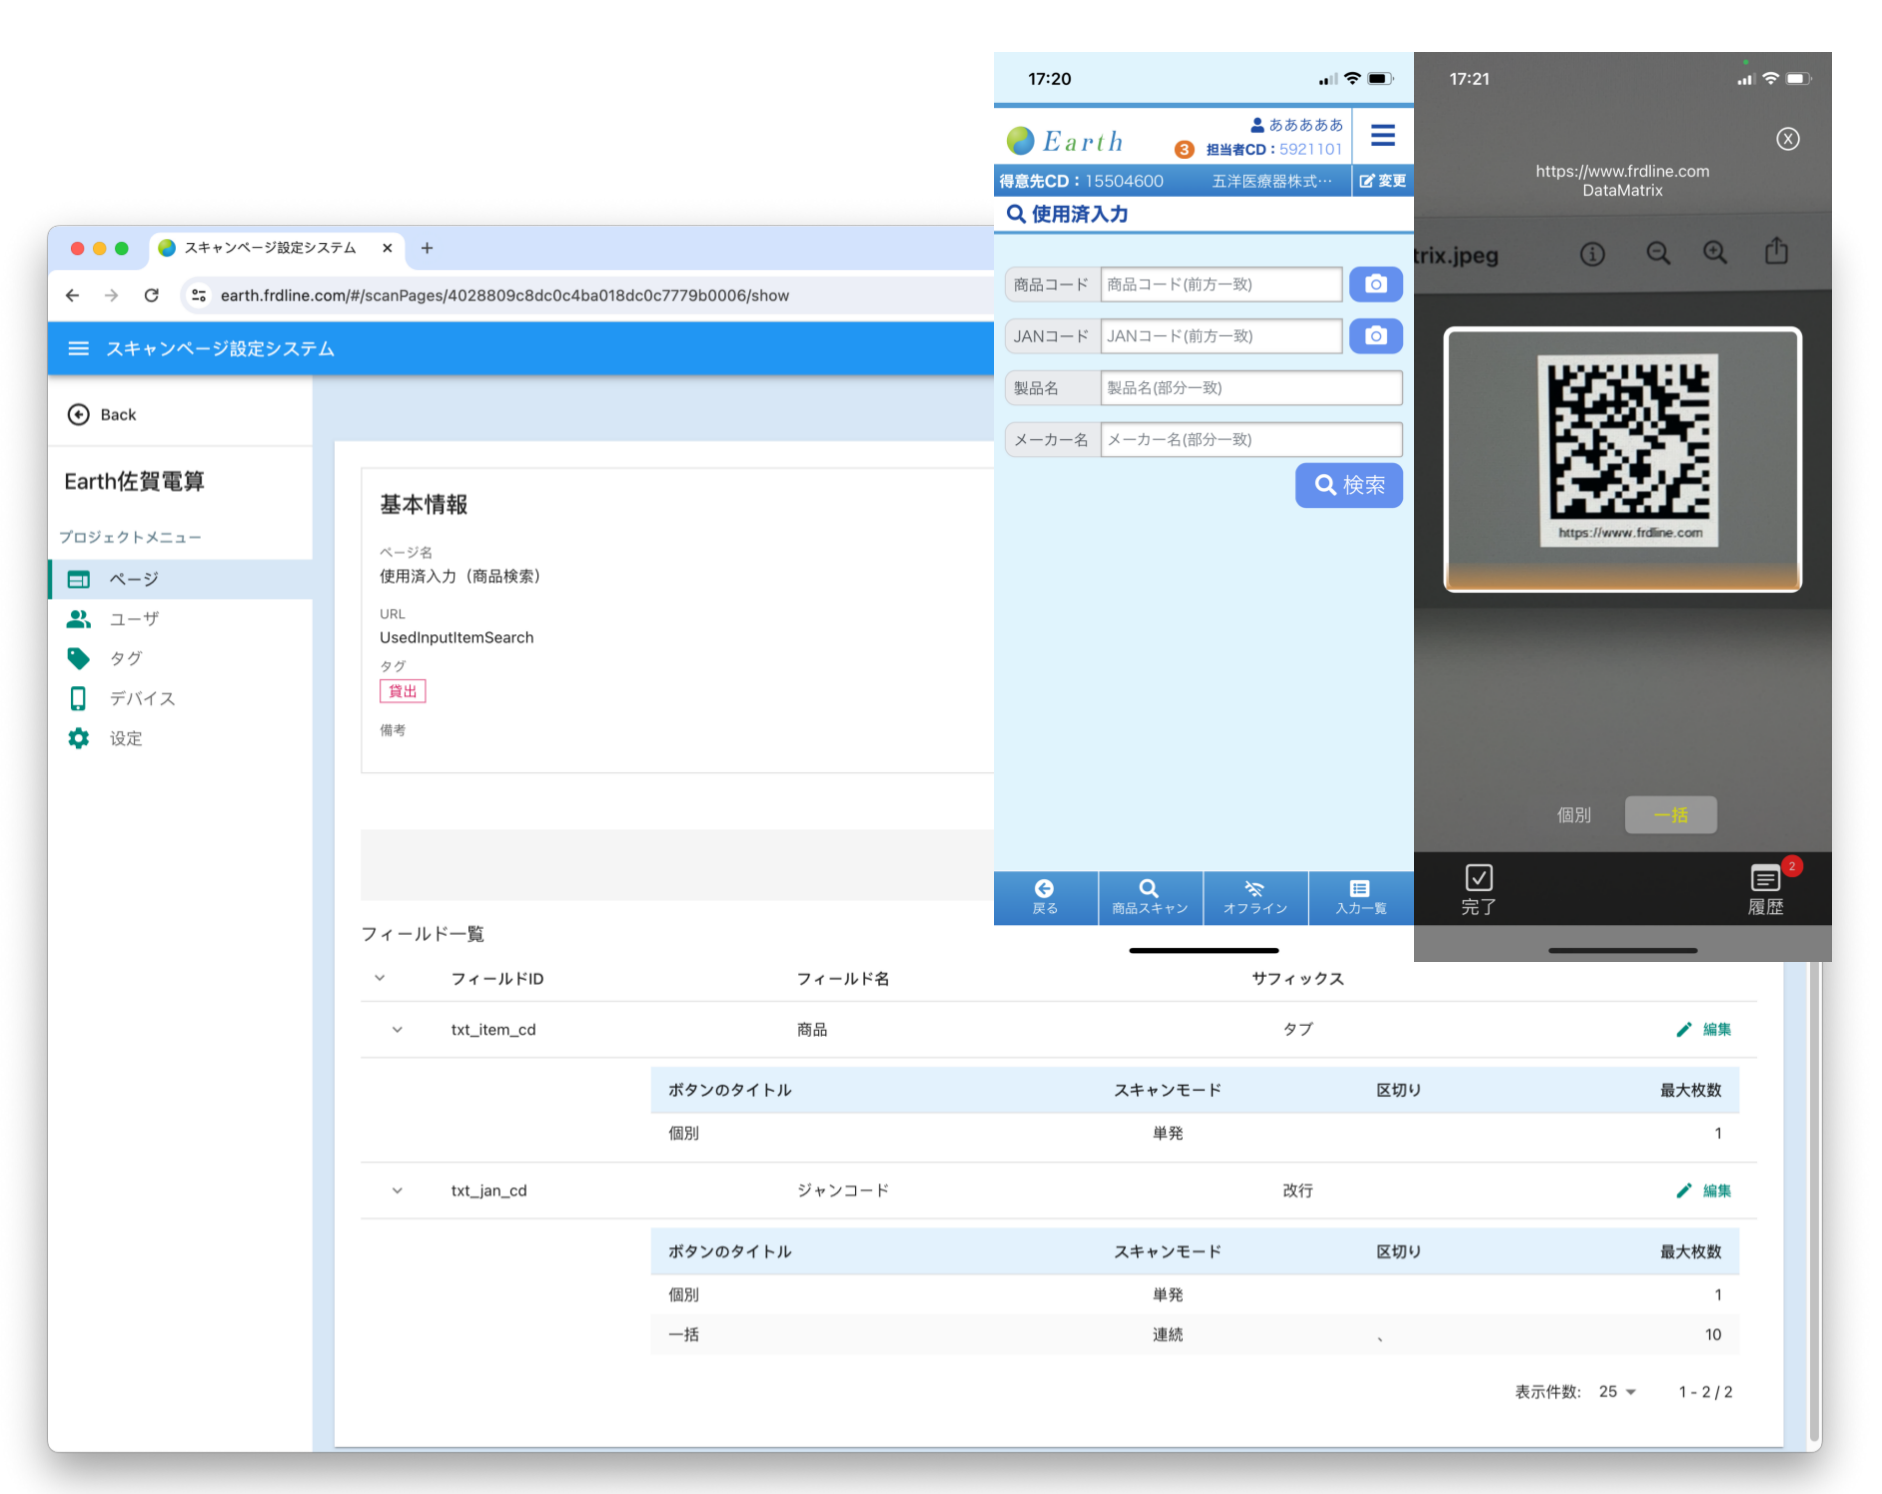1882x1494 pixels.
Task: Click the 製品名 input field
Action: pyautogui.click(x=1251, y=388)
